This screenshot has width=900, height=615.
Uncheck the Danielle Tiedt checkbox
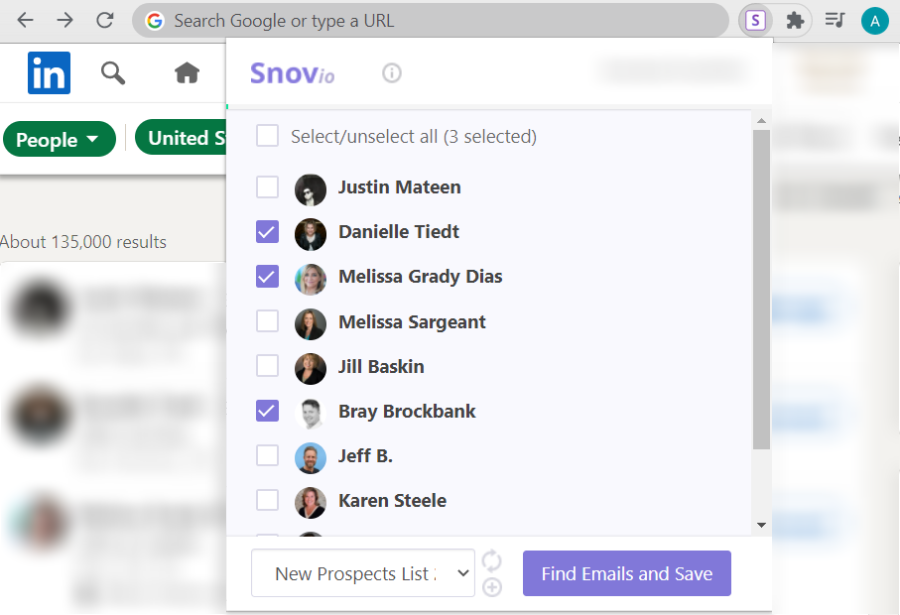267,232
